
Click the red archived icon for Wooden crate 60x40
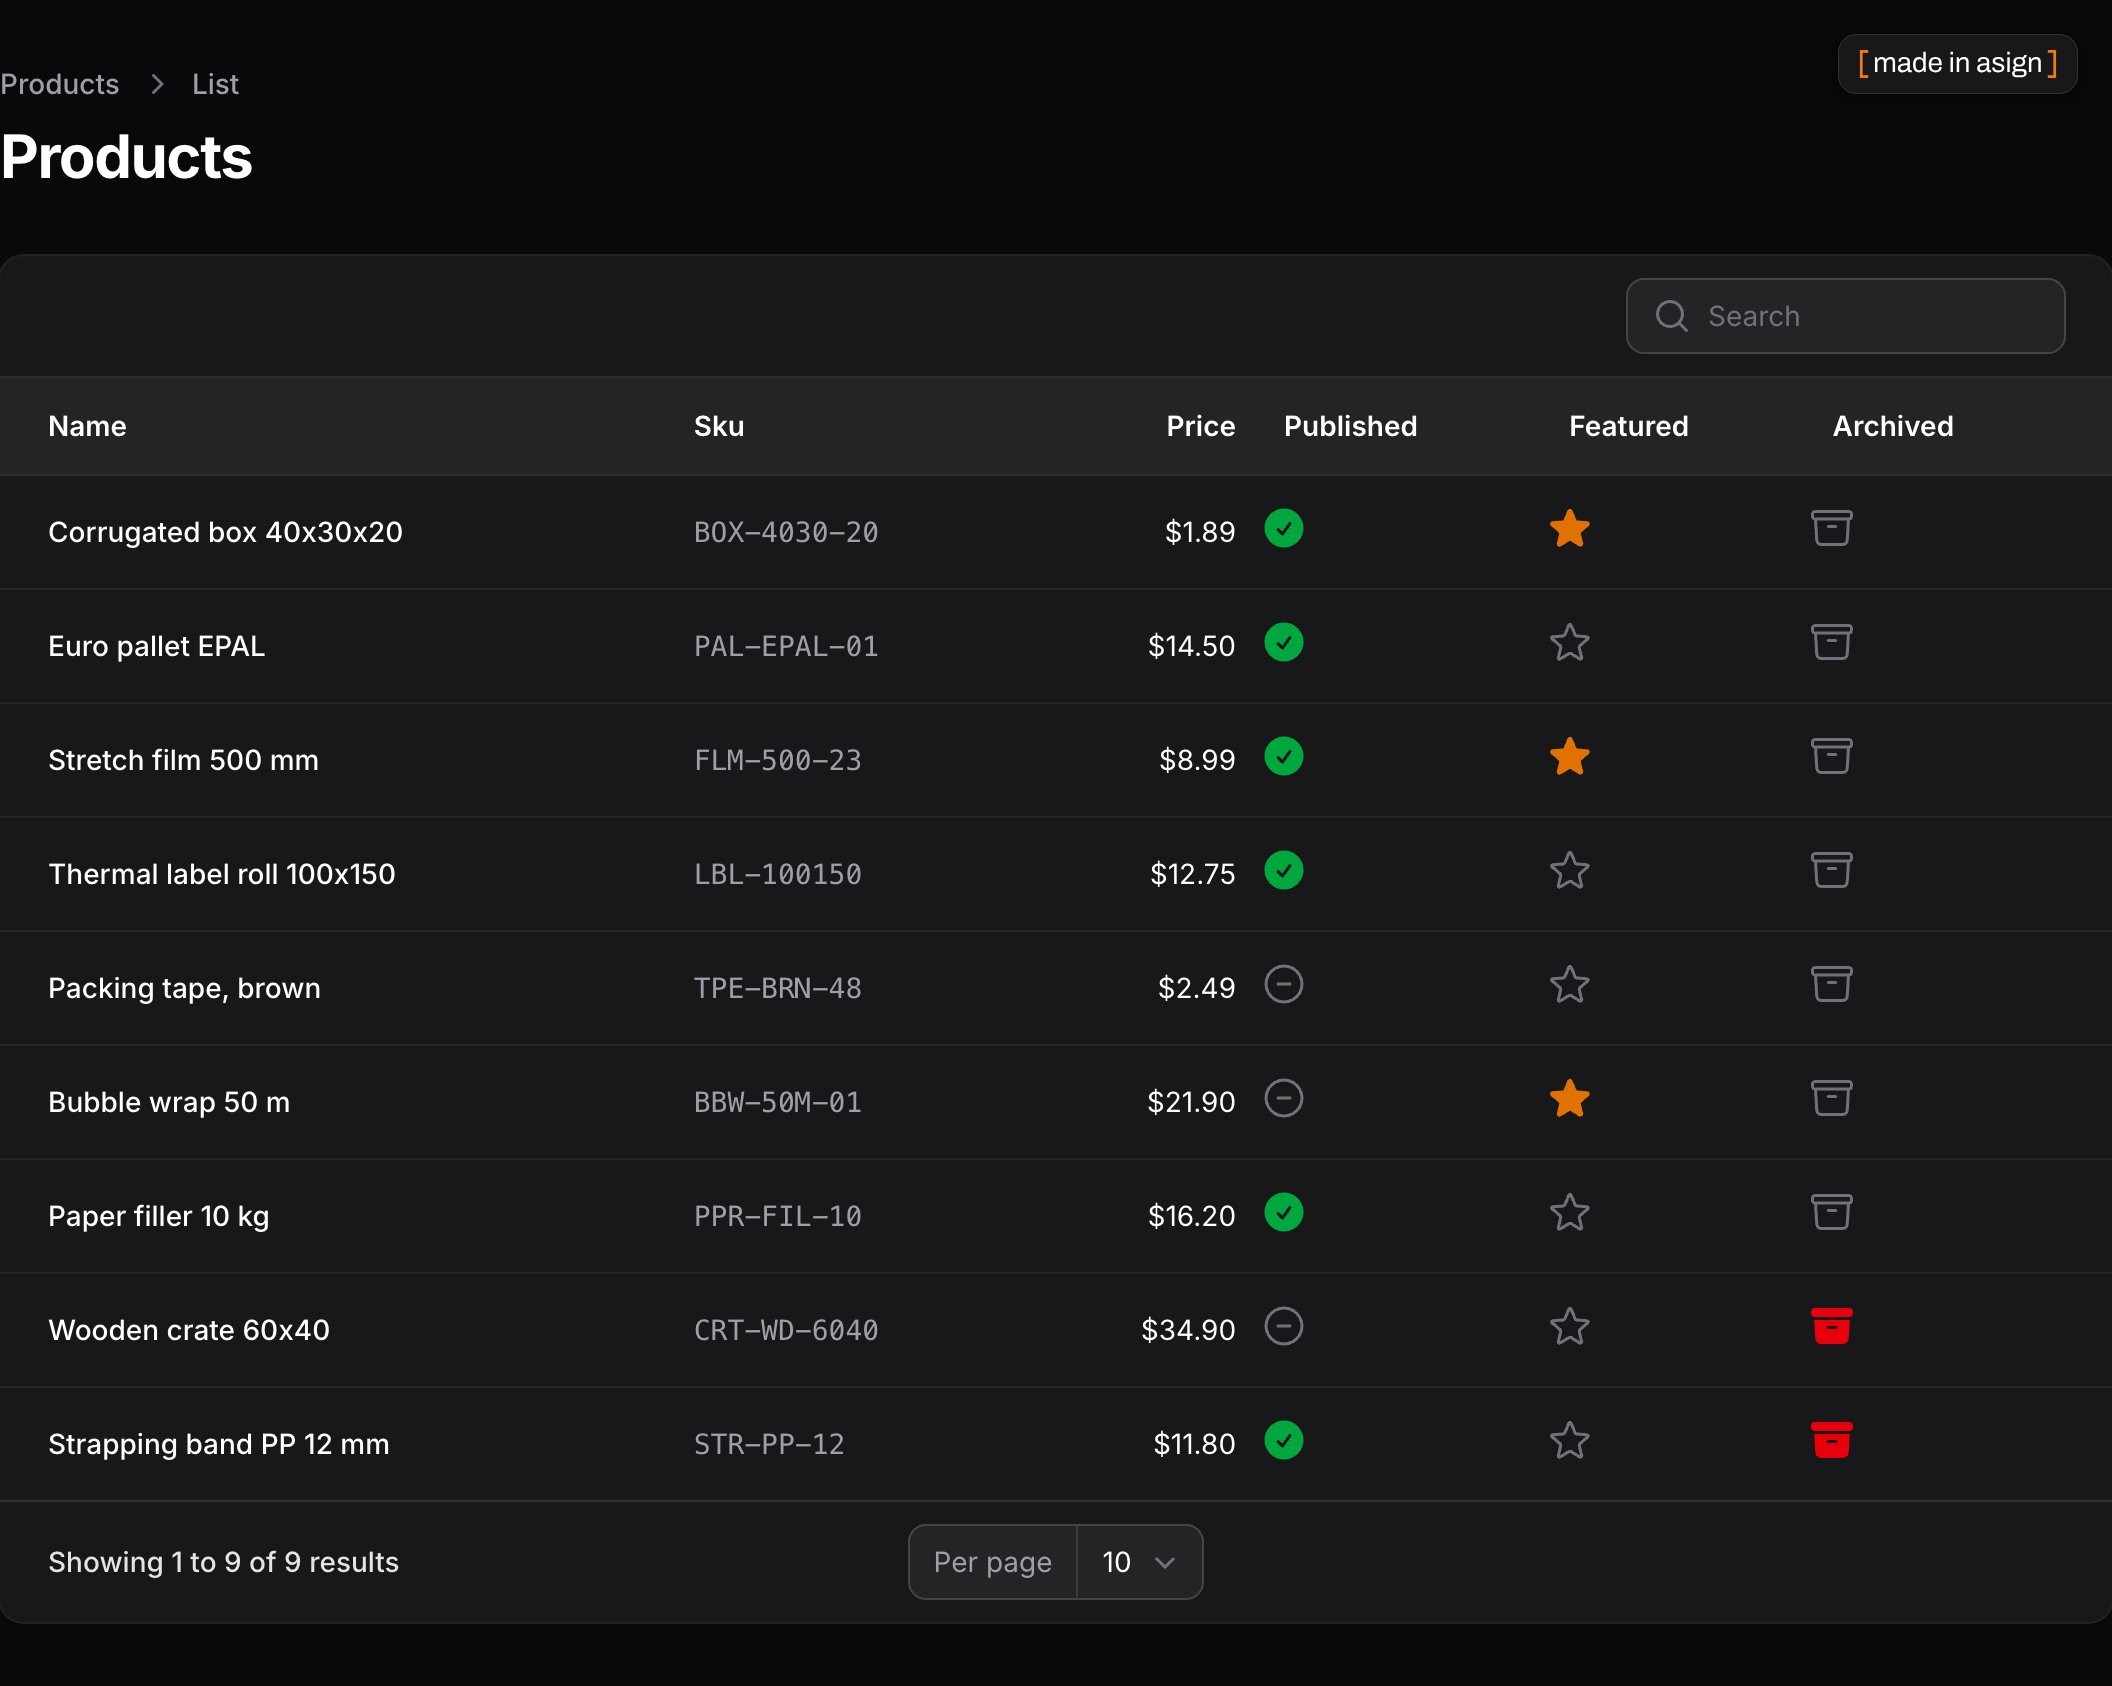pos(1831,1326)
